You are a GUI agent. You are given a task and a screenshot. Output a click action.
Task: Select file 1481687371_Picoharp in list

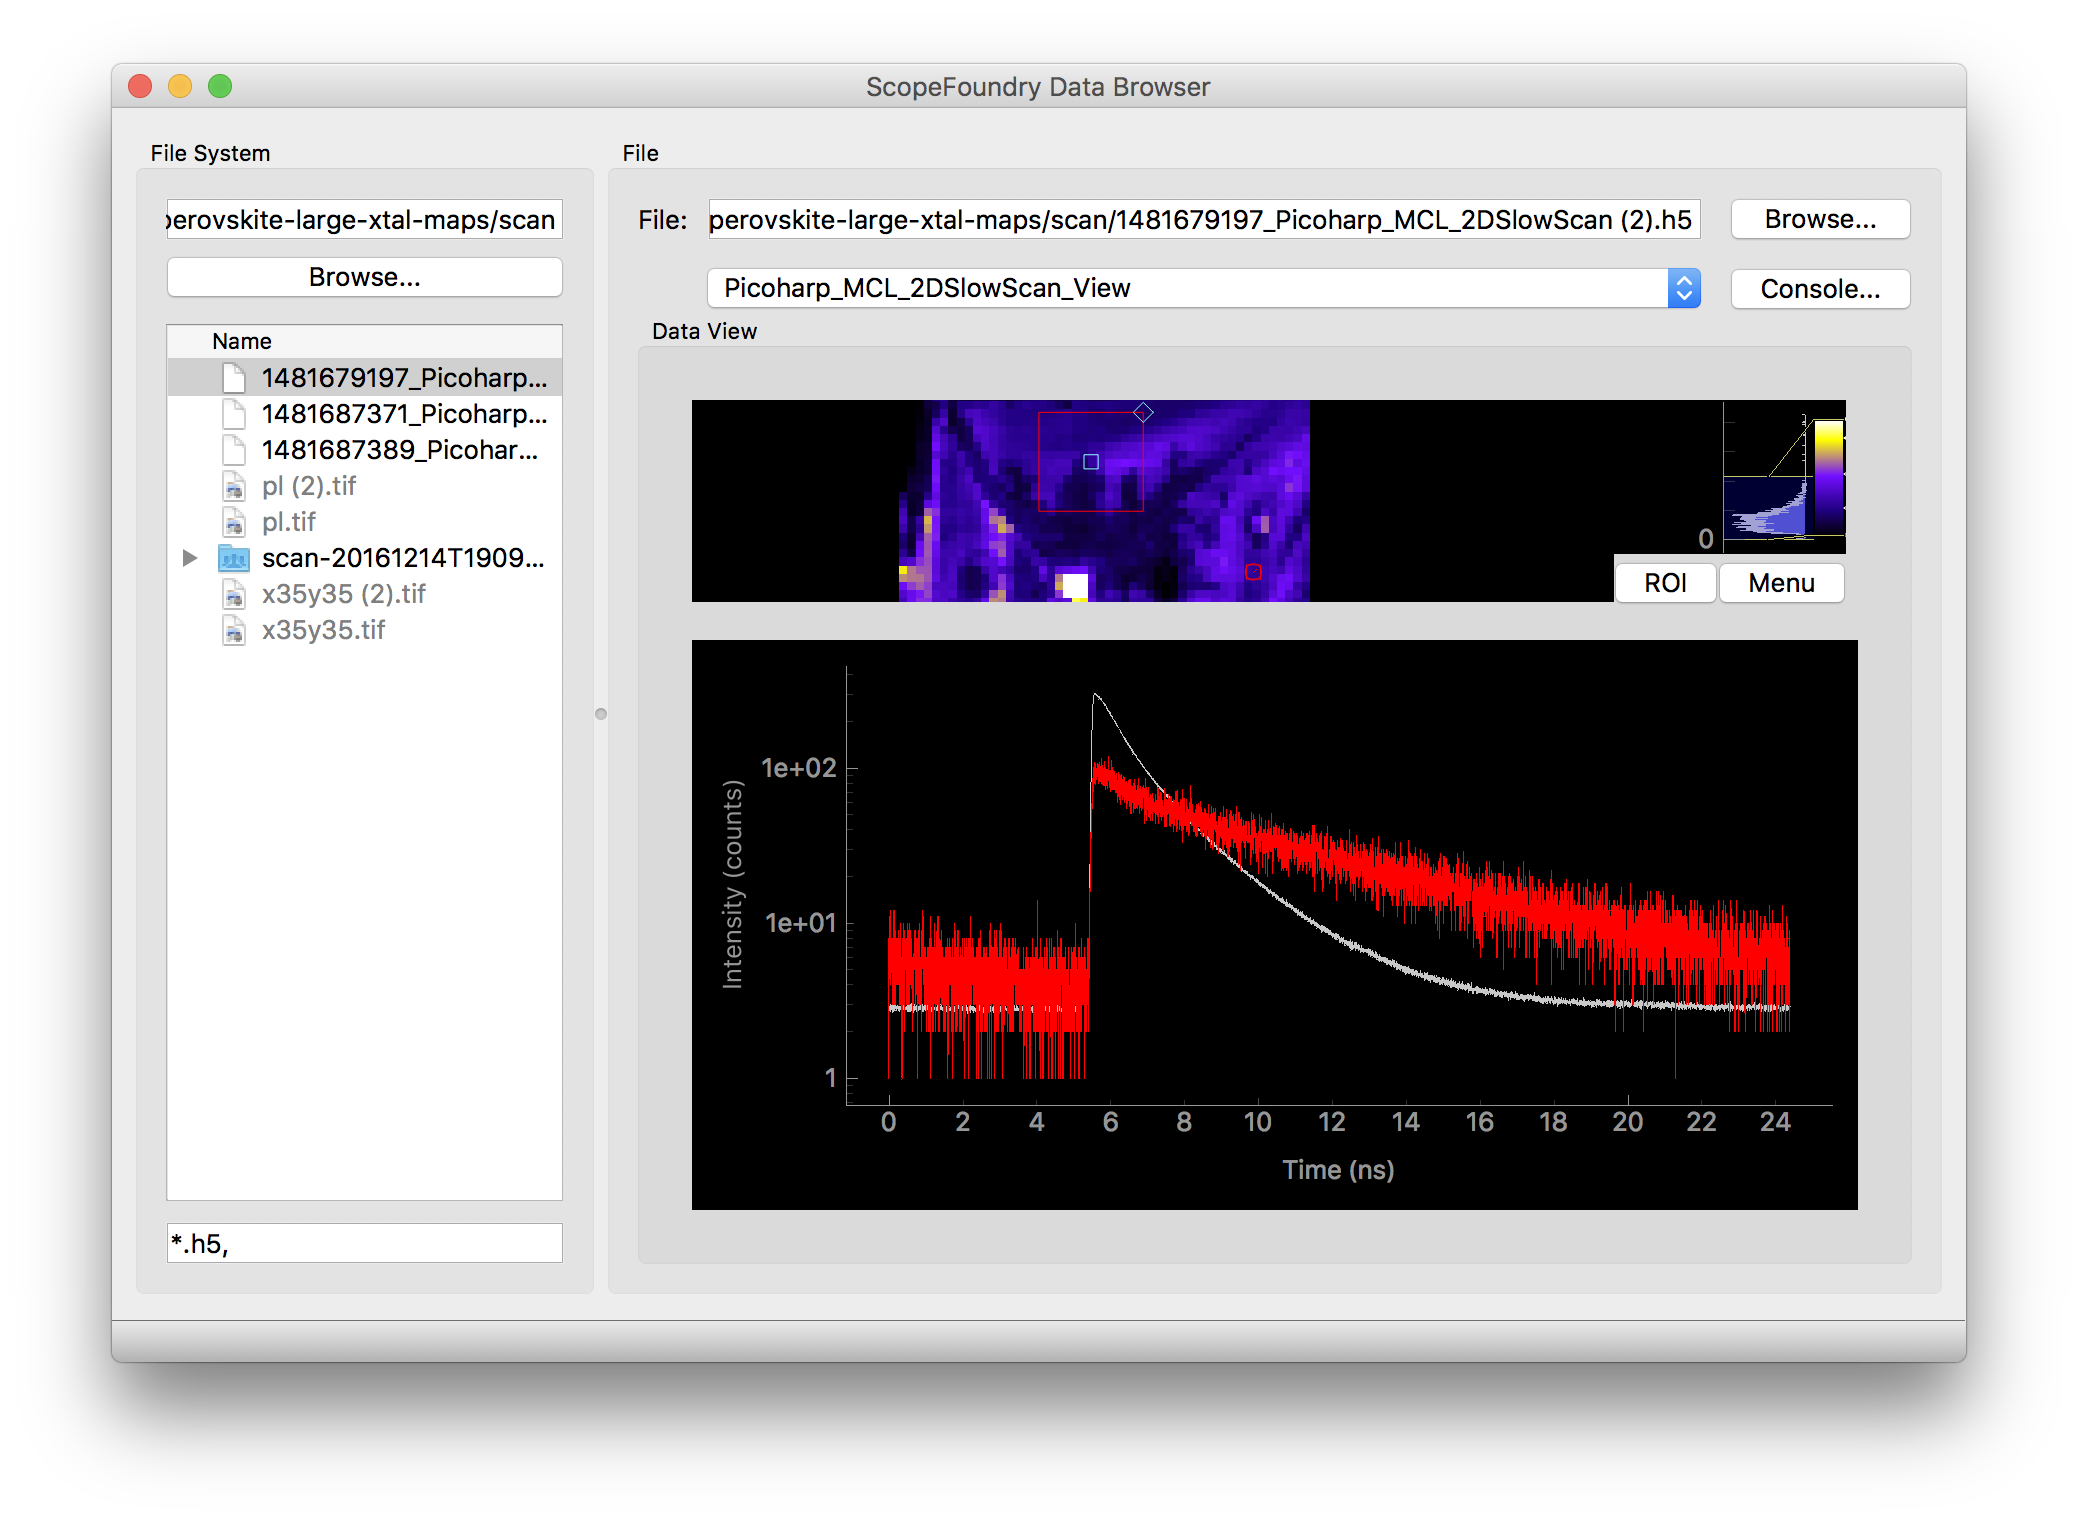click(364, 413)
